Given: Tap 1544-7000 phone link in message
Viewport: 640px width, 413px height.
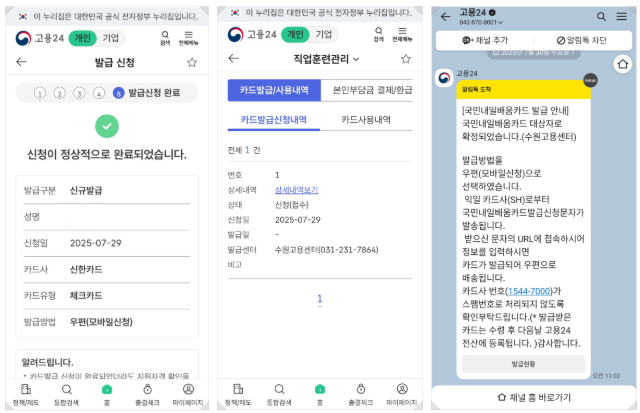Looking at the screenshot, I should 529,291.
